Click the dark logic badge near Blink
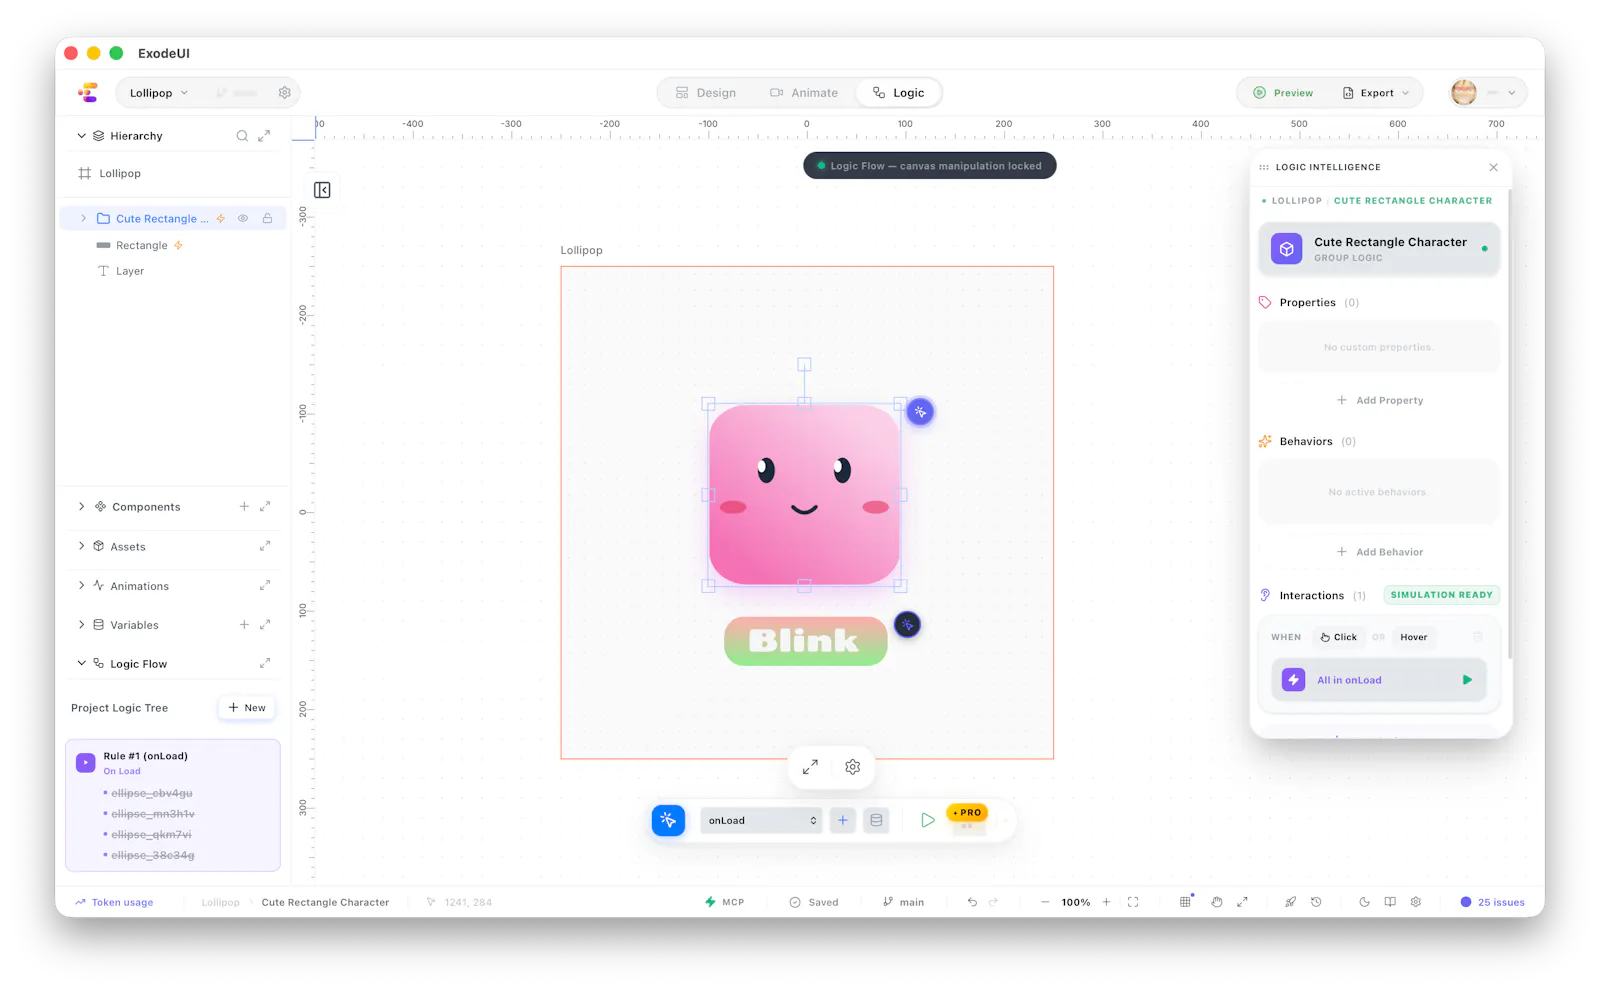The height and width of the screenshot is (990, 1600). tap(907, 625)
